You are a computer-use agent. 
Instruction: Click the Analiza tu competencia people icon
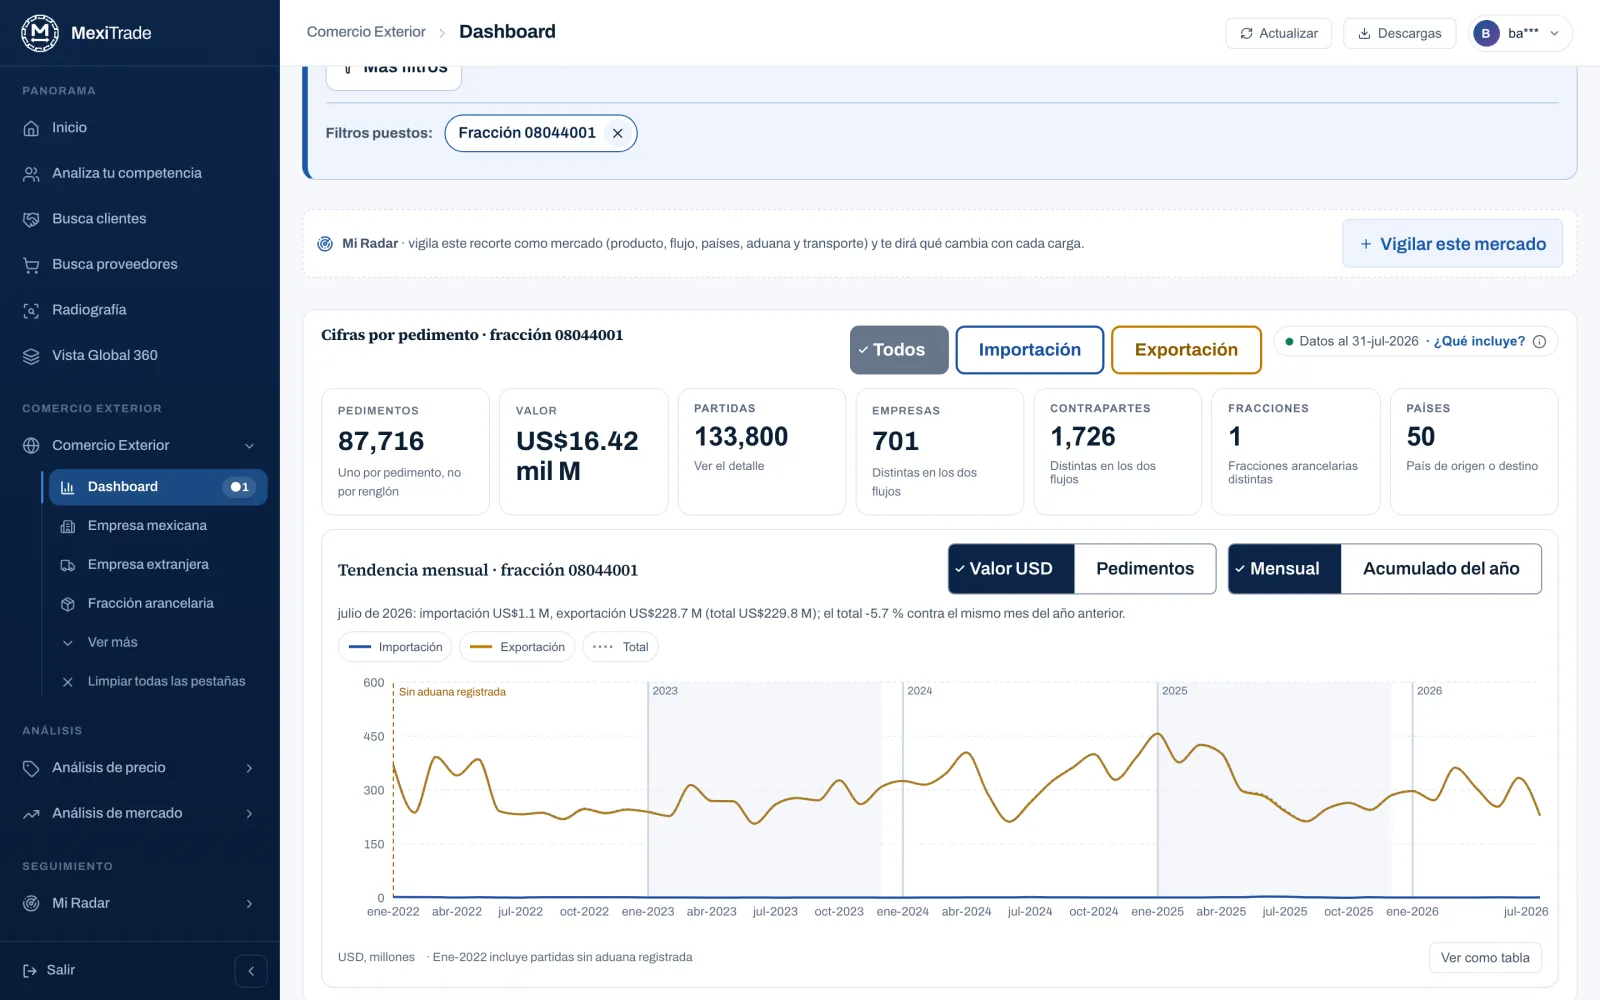(x=31, y=174)
